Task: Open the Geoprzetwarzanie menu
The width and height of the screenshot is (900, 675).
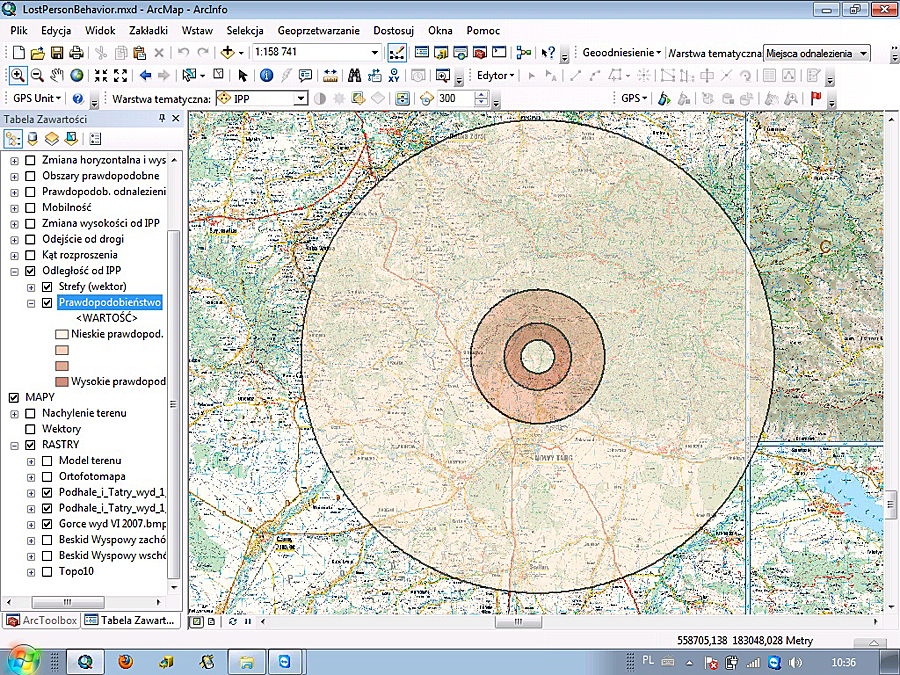Action: [319, 31]
